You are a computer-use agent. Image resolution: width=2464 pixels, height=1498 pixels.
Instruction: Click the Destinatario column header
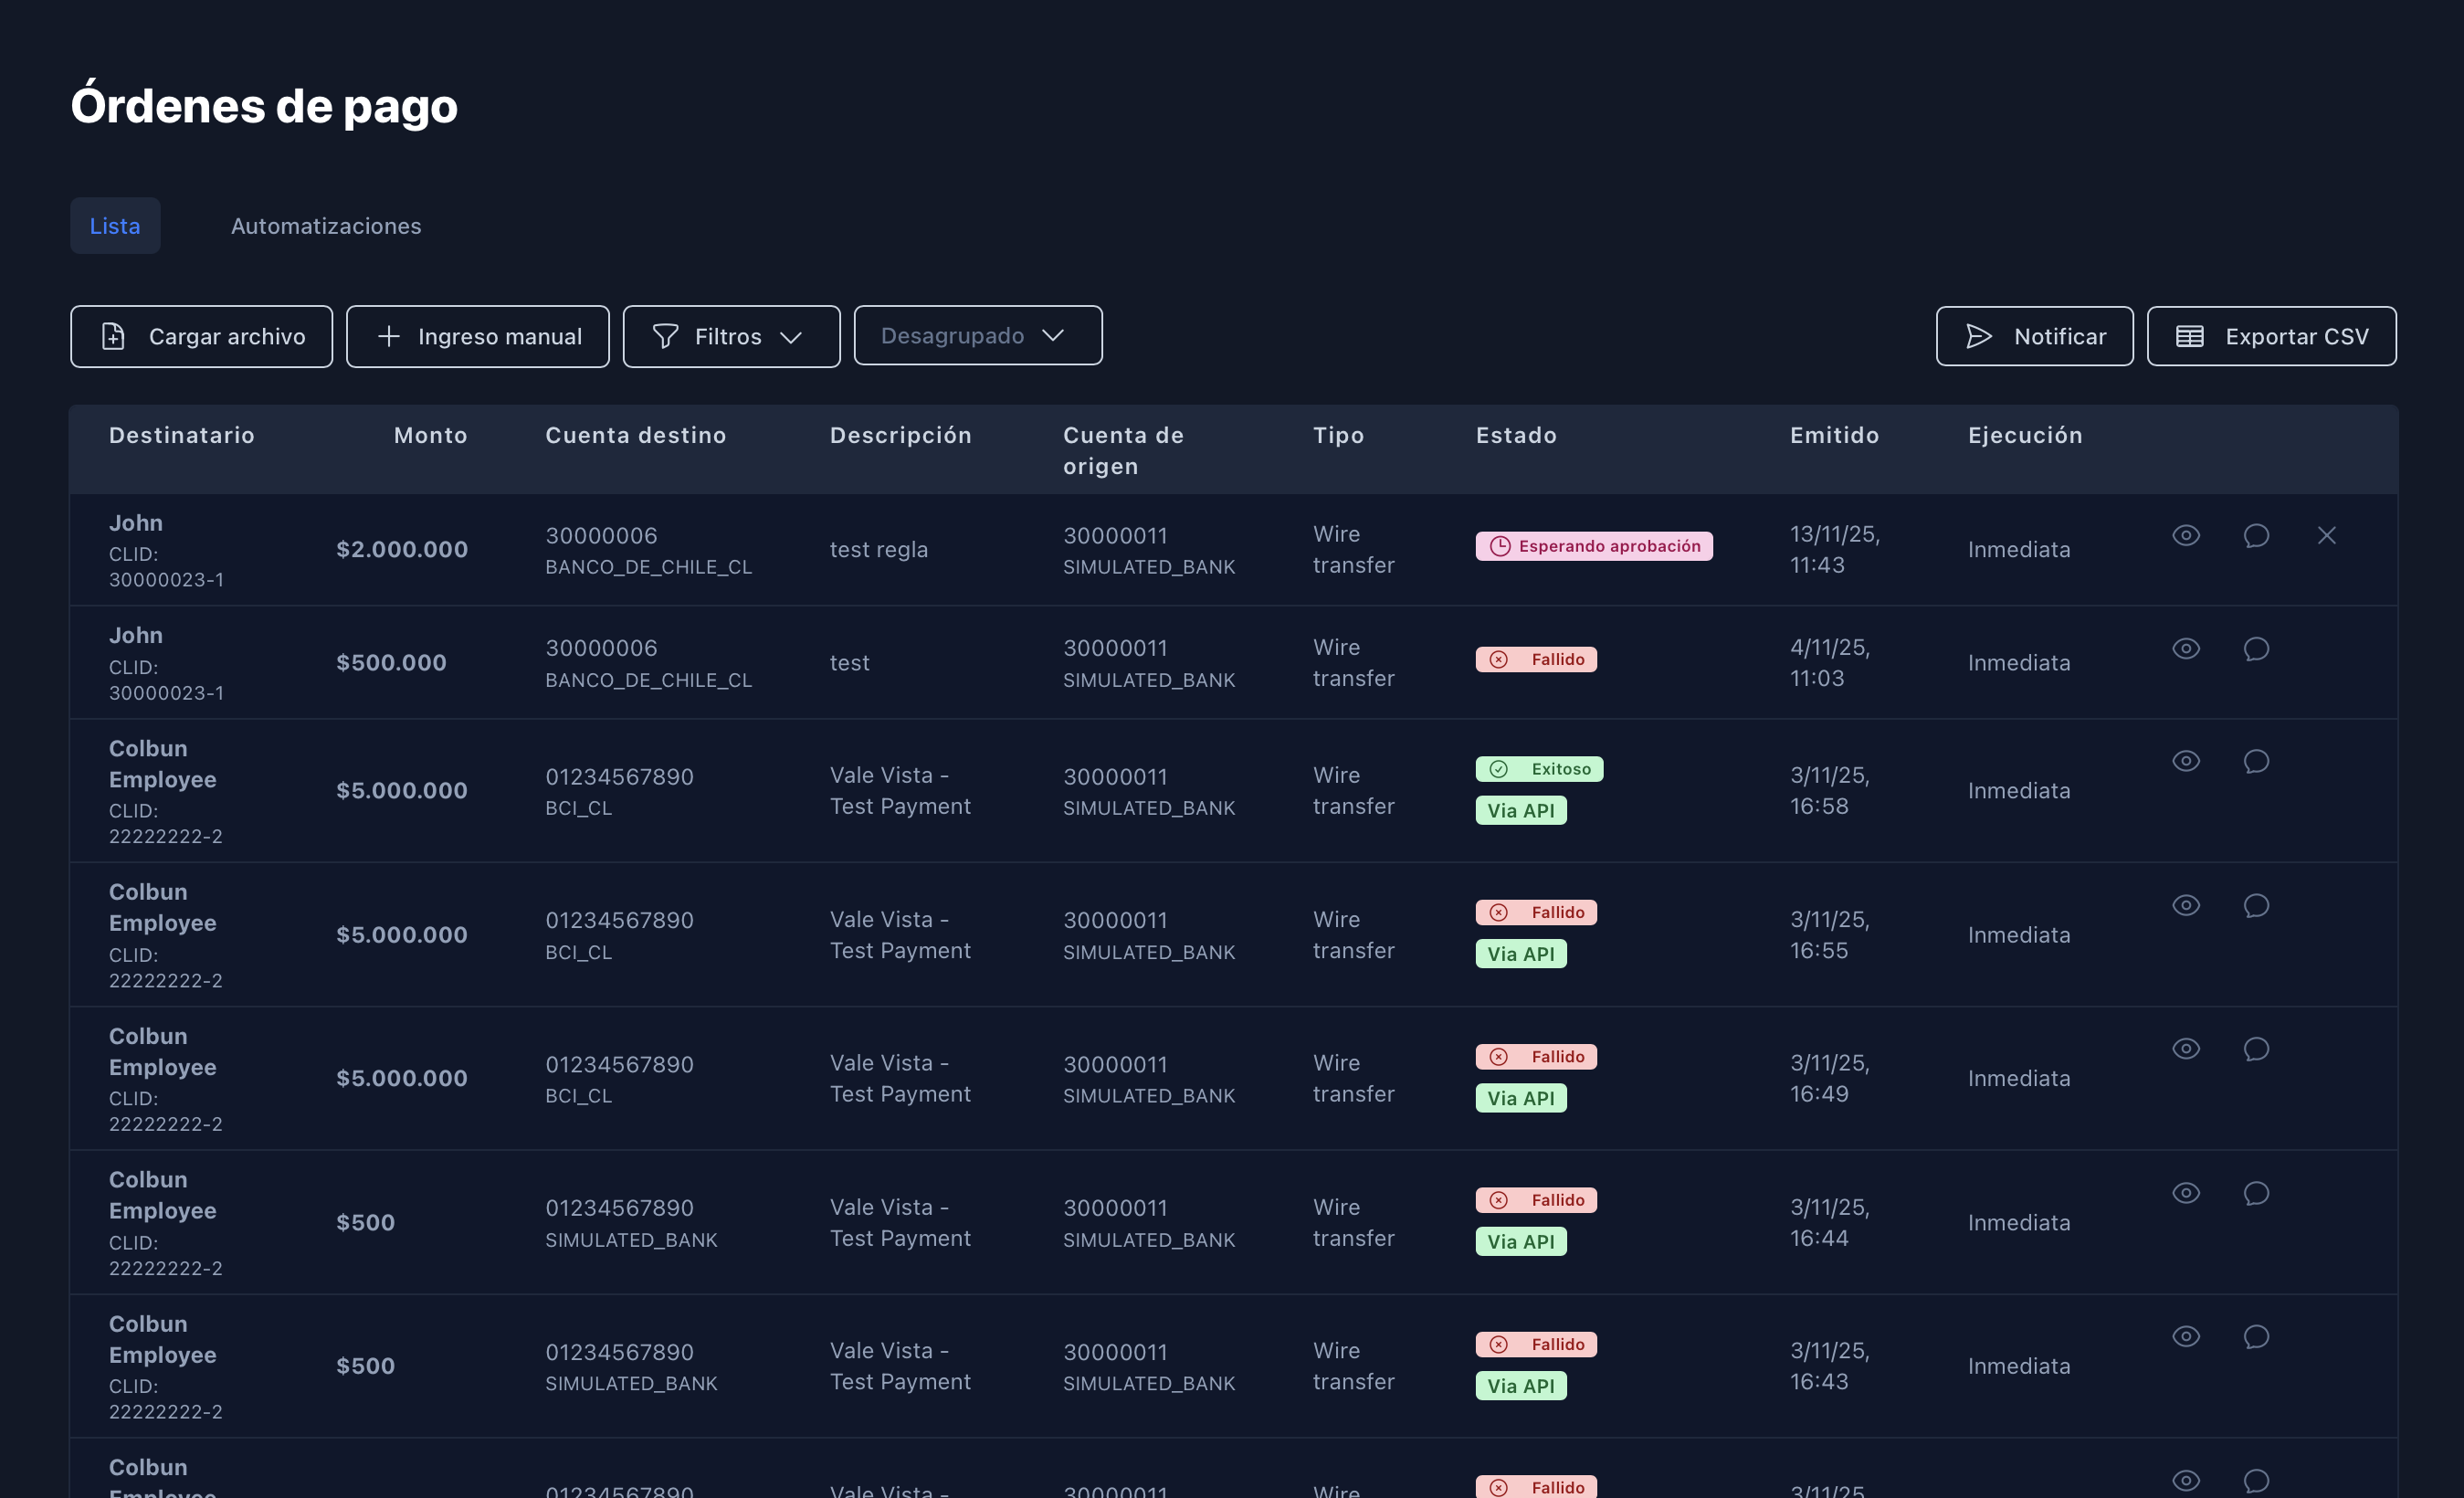[182, 435]
